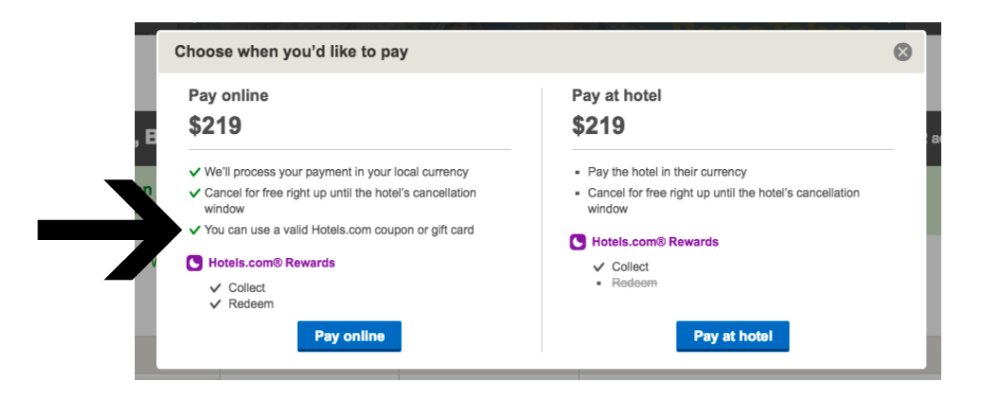Screen dimensions: 993x399
Task: Click the Hotels.com Rewards moon icon under Pay at hotel
Action: (578, 242)
